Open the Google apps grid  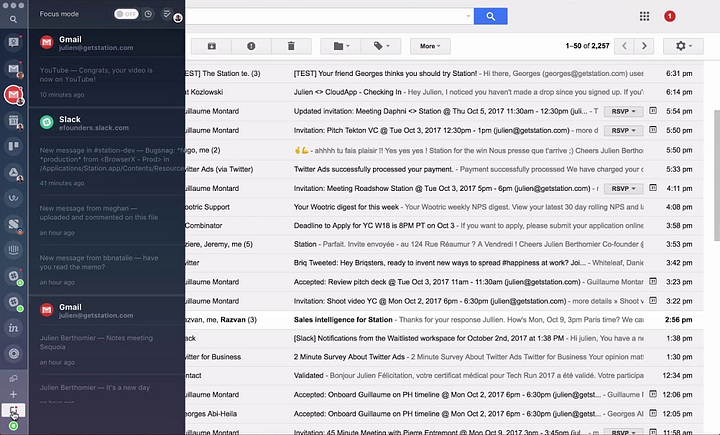pos(644,16)
